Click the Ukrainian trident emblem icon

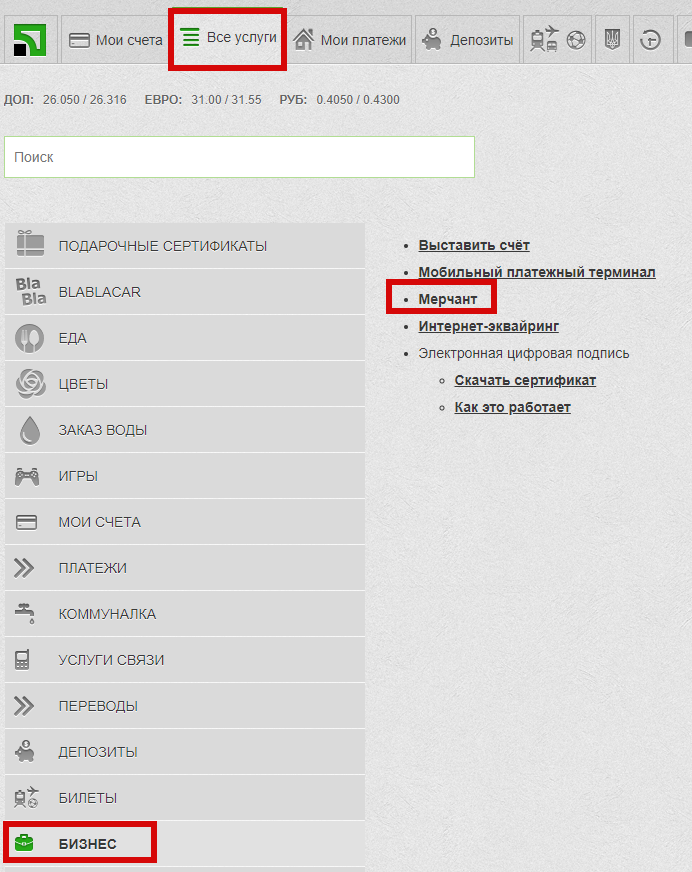tap(612, 40)
